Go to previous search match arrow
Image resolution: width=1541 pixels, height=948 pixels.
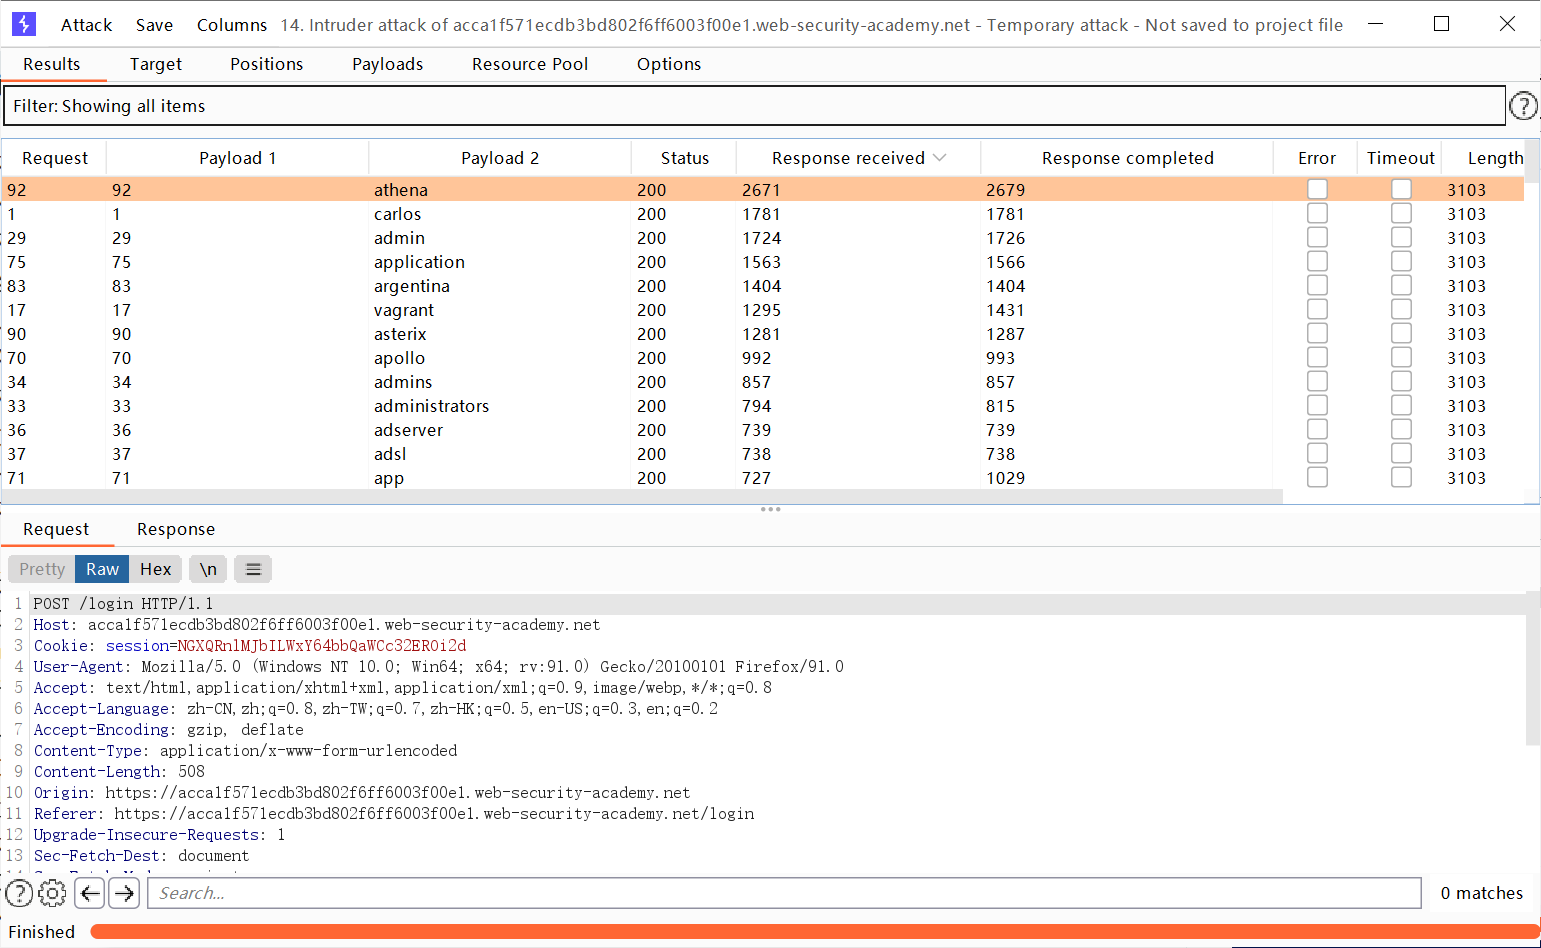(x=90, y=893)
